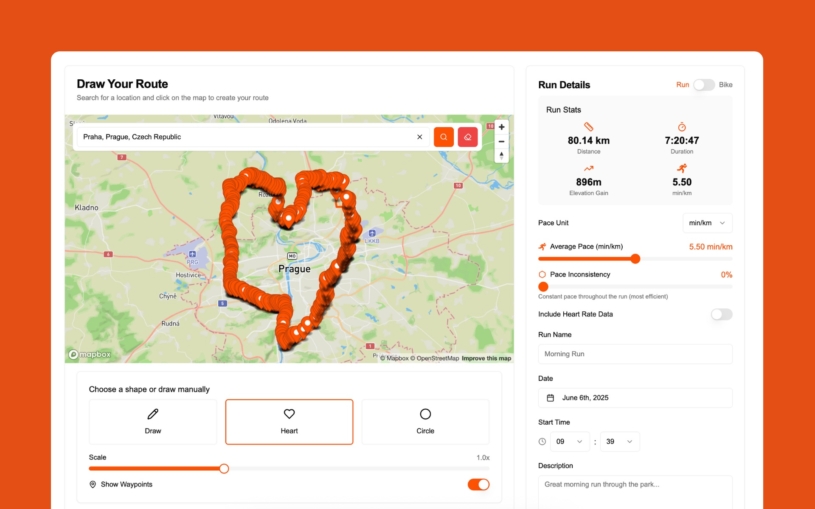Click the Improve this map link
Screen dimensions: 815x509
coord(486,358)
